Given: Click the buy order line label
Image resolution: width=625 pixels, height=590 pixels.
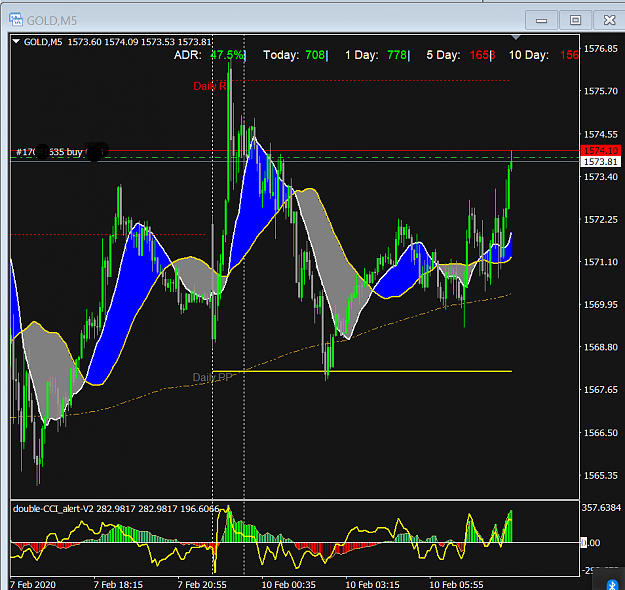Looking at the screenshot, I should pos(60,152).
